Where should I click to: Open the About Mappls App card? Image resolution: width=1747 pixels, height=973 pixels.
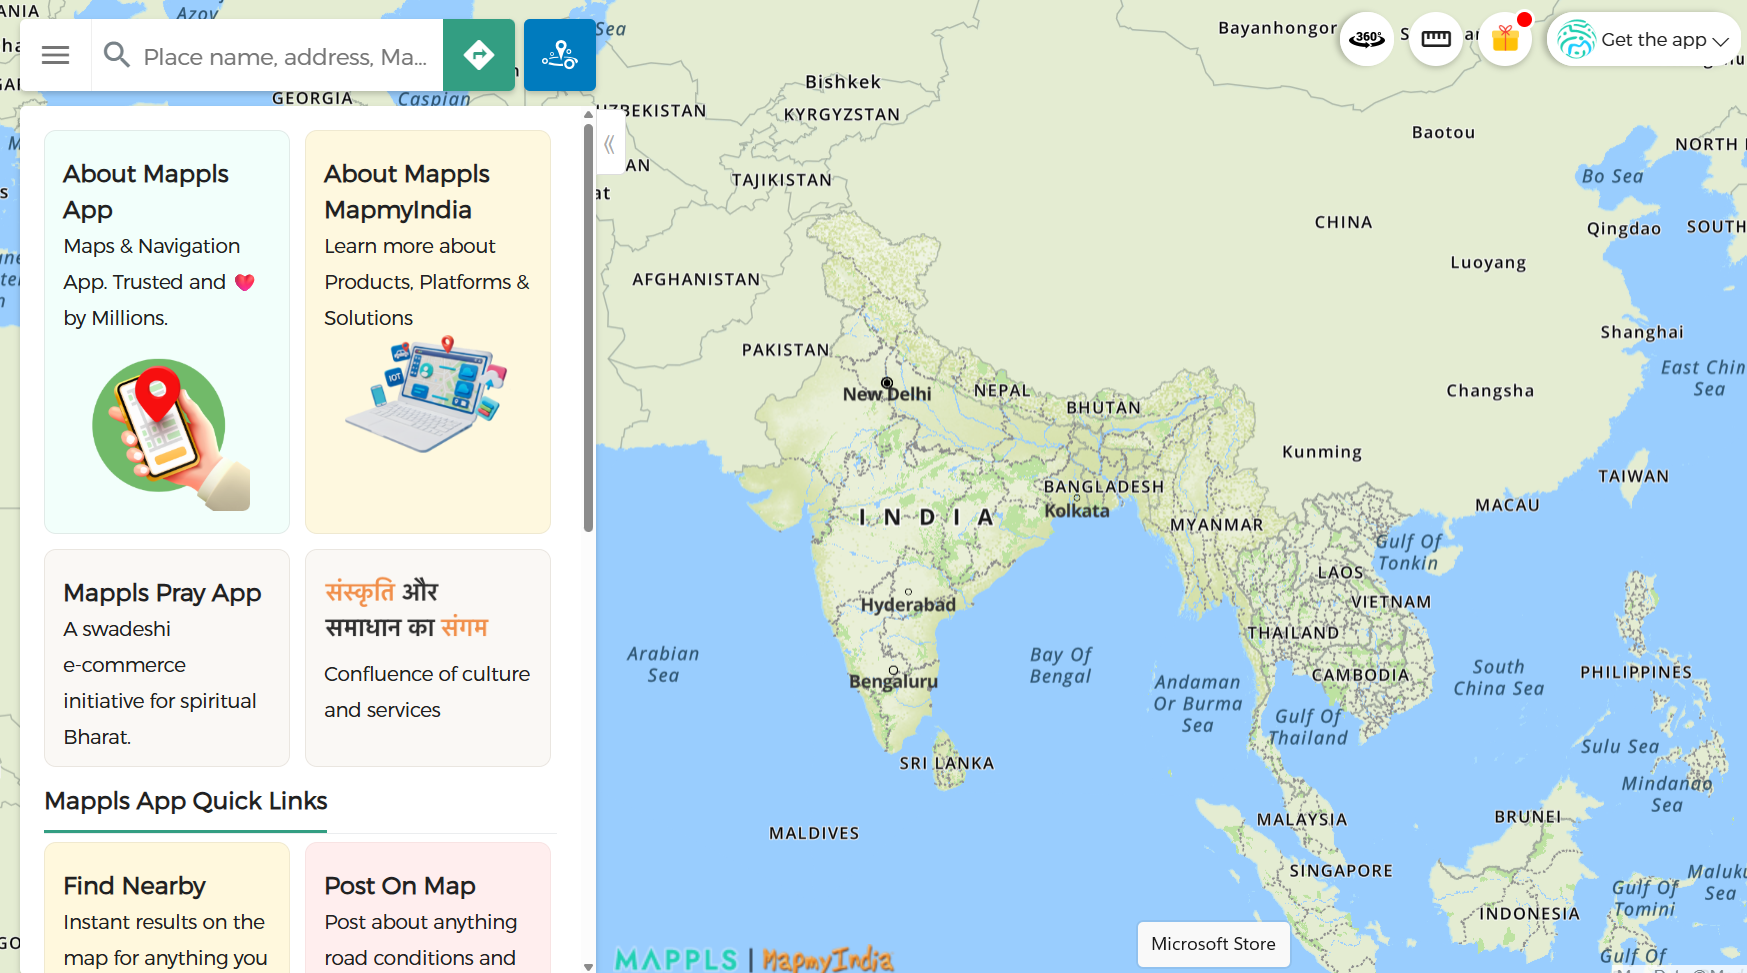(166, 330)
